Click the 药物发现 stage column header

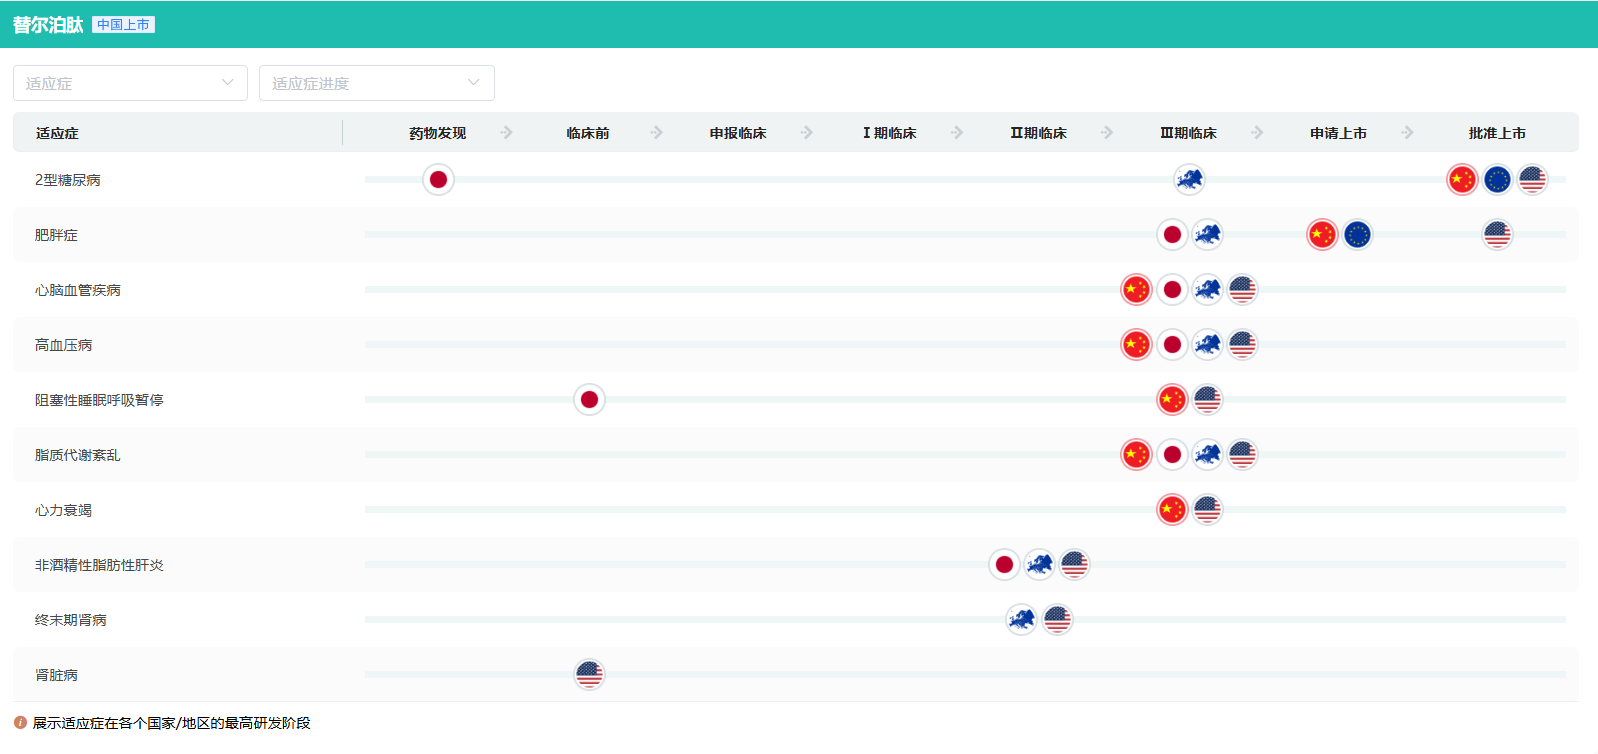[x=438, y=133]
